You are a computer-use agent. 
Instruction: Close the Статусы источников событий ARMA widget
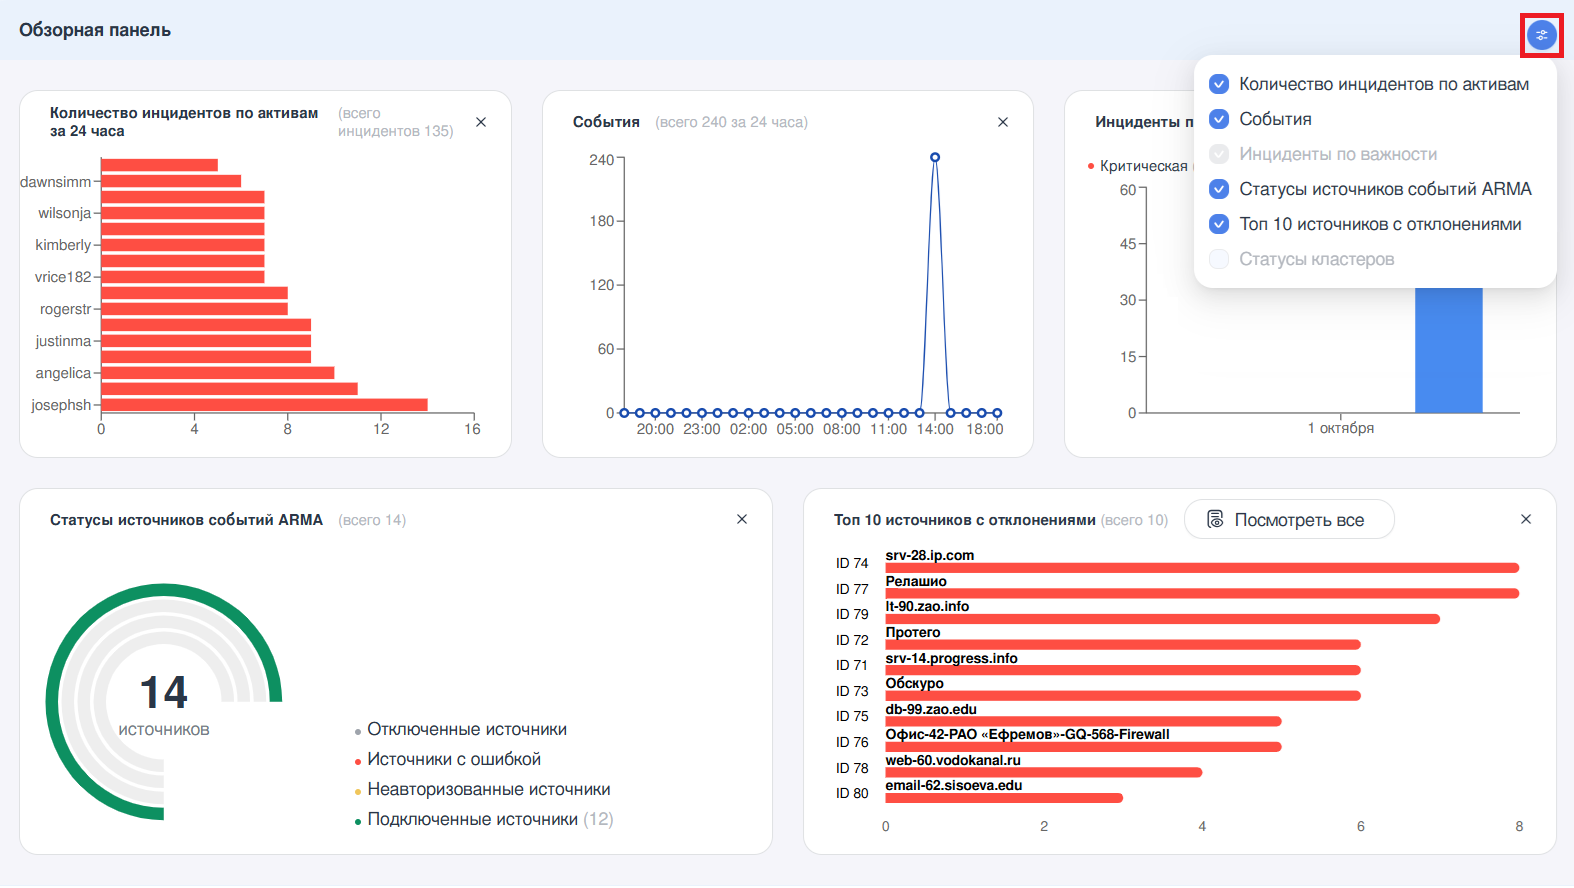[742, 519]
